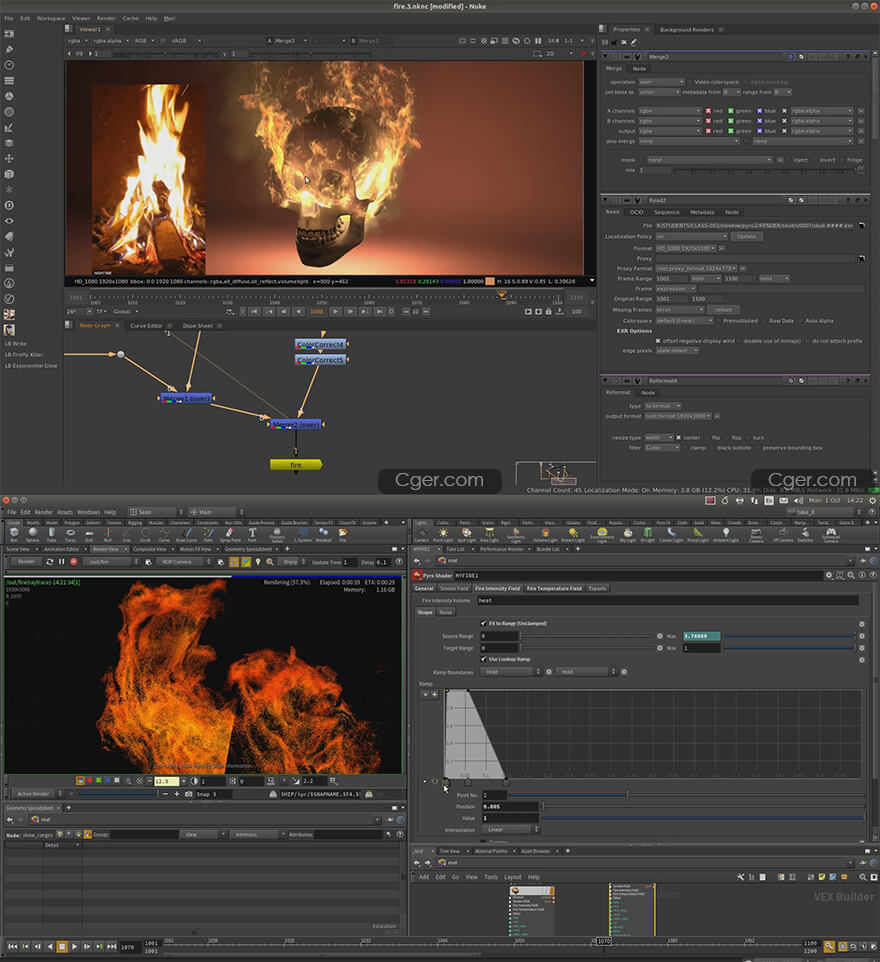Adjust the ramp Value slider
880x962 pixels.
coord(702,818)
